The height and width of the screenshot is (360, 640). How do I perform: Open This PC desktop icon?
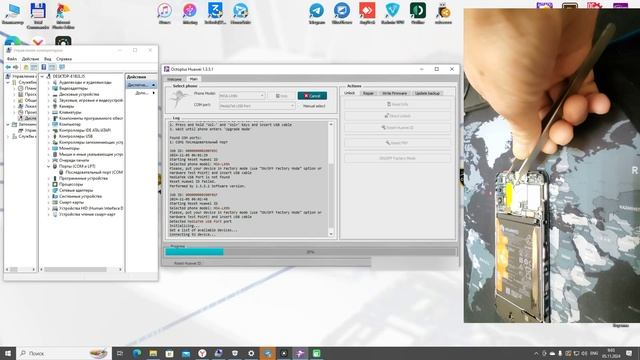click(13, 13)
